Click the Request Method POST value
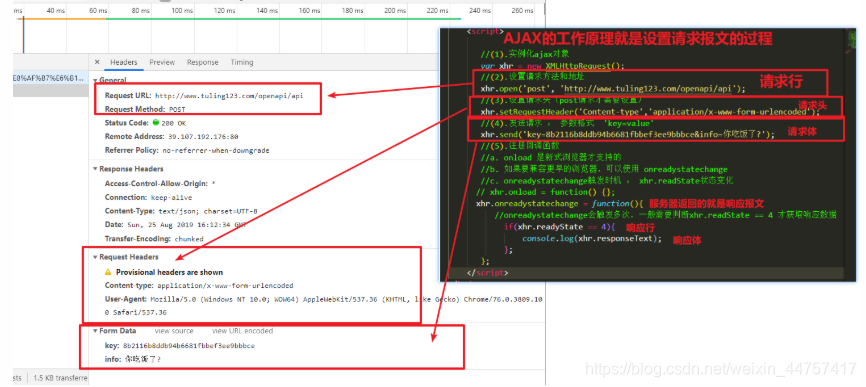This screenshot has width=866, height=387. [177, 109]
